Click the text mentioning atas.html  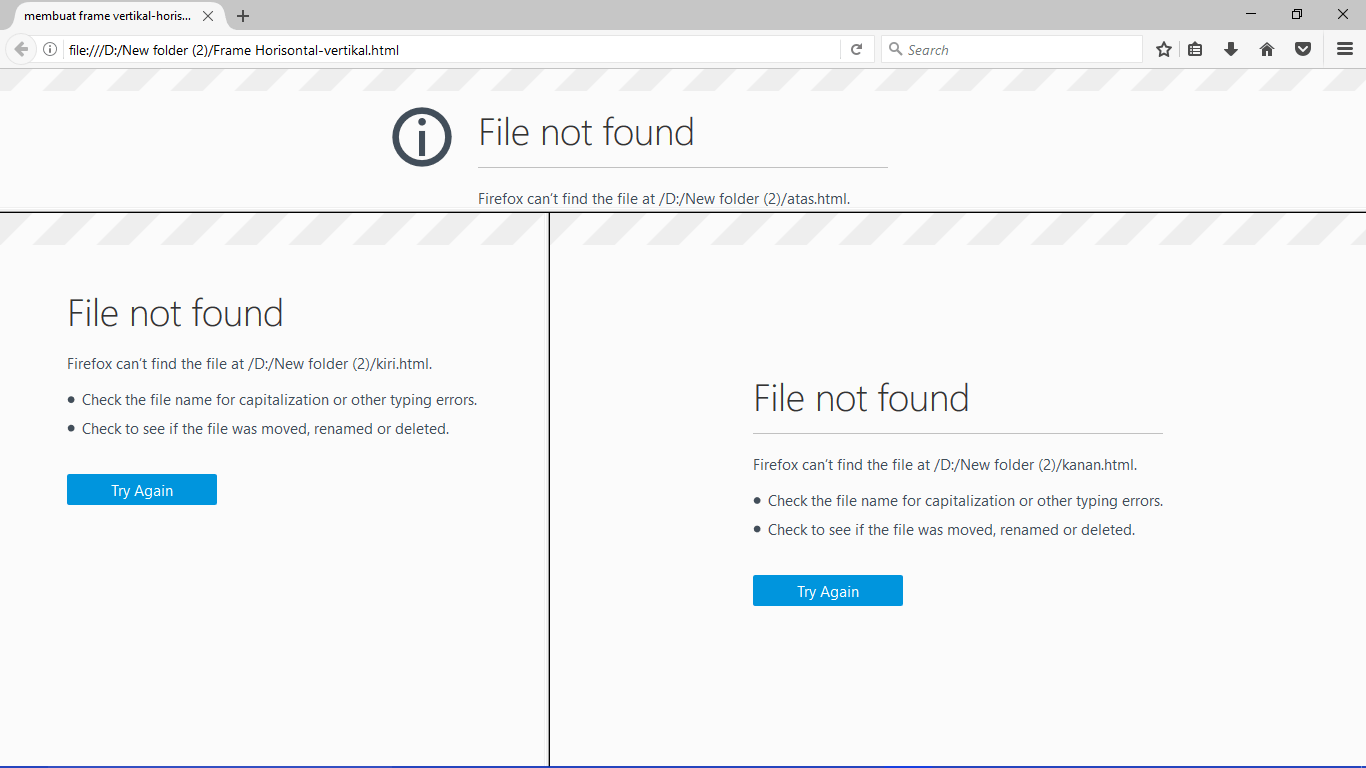point(664,199)
